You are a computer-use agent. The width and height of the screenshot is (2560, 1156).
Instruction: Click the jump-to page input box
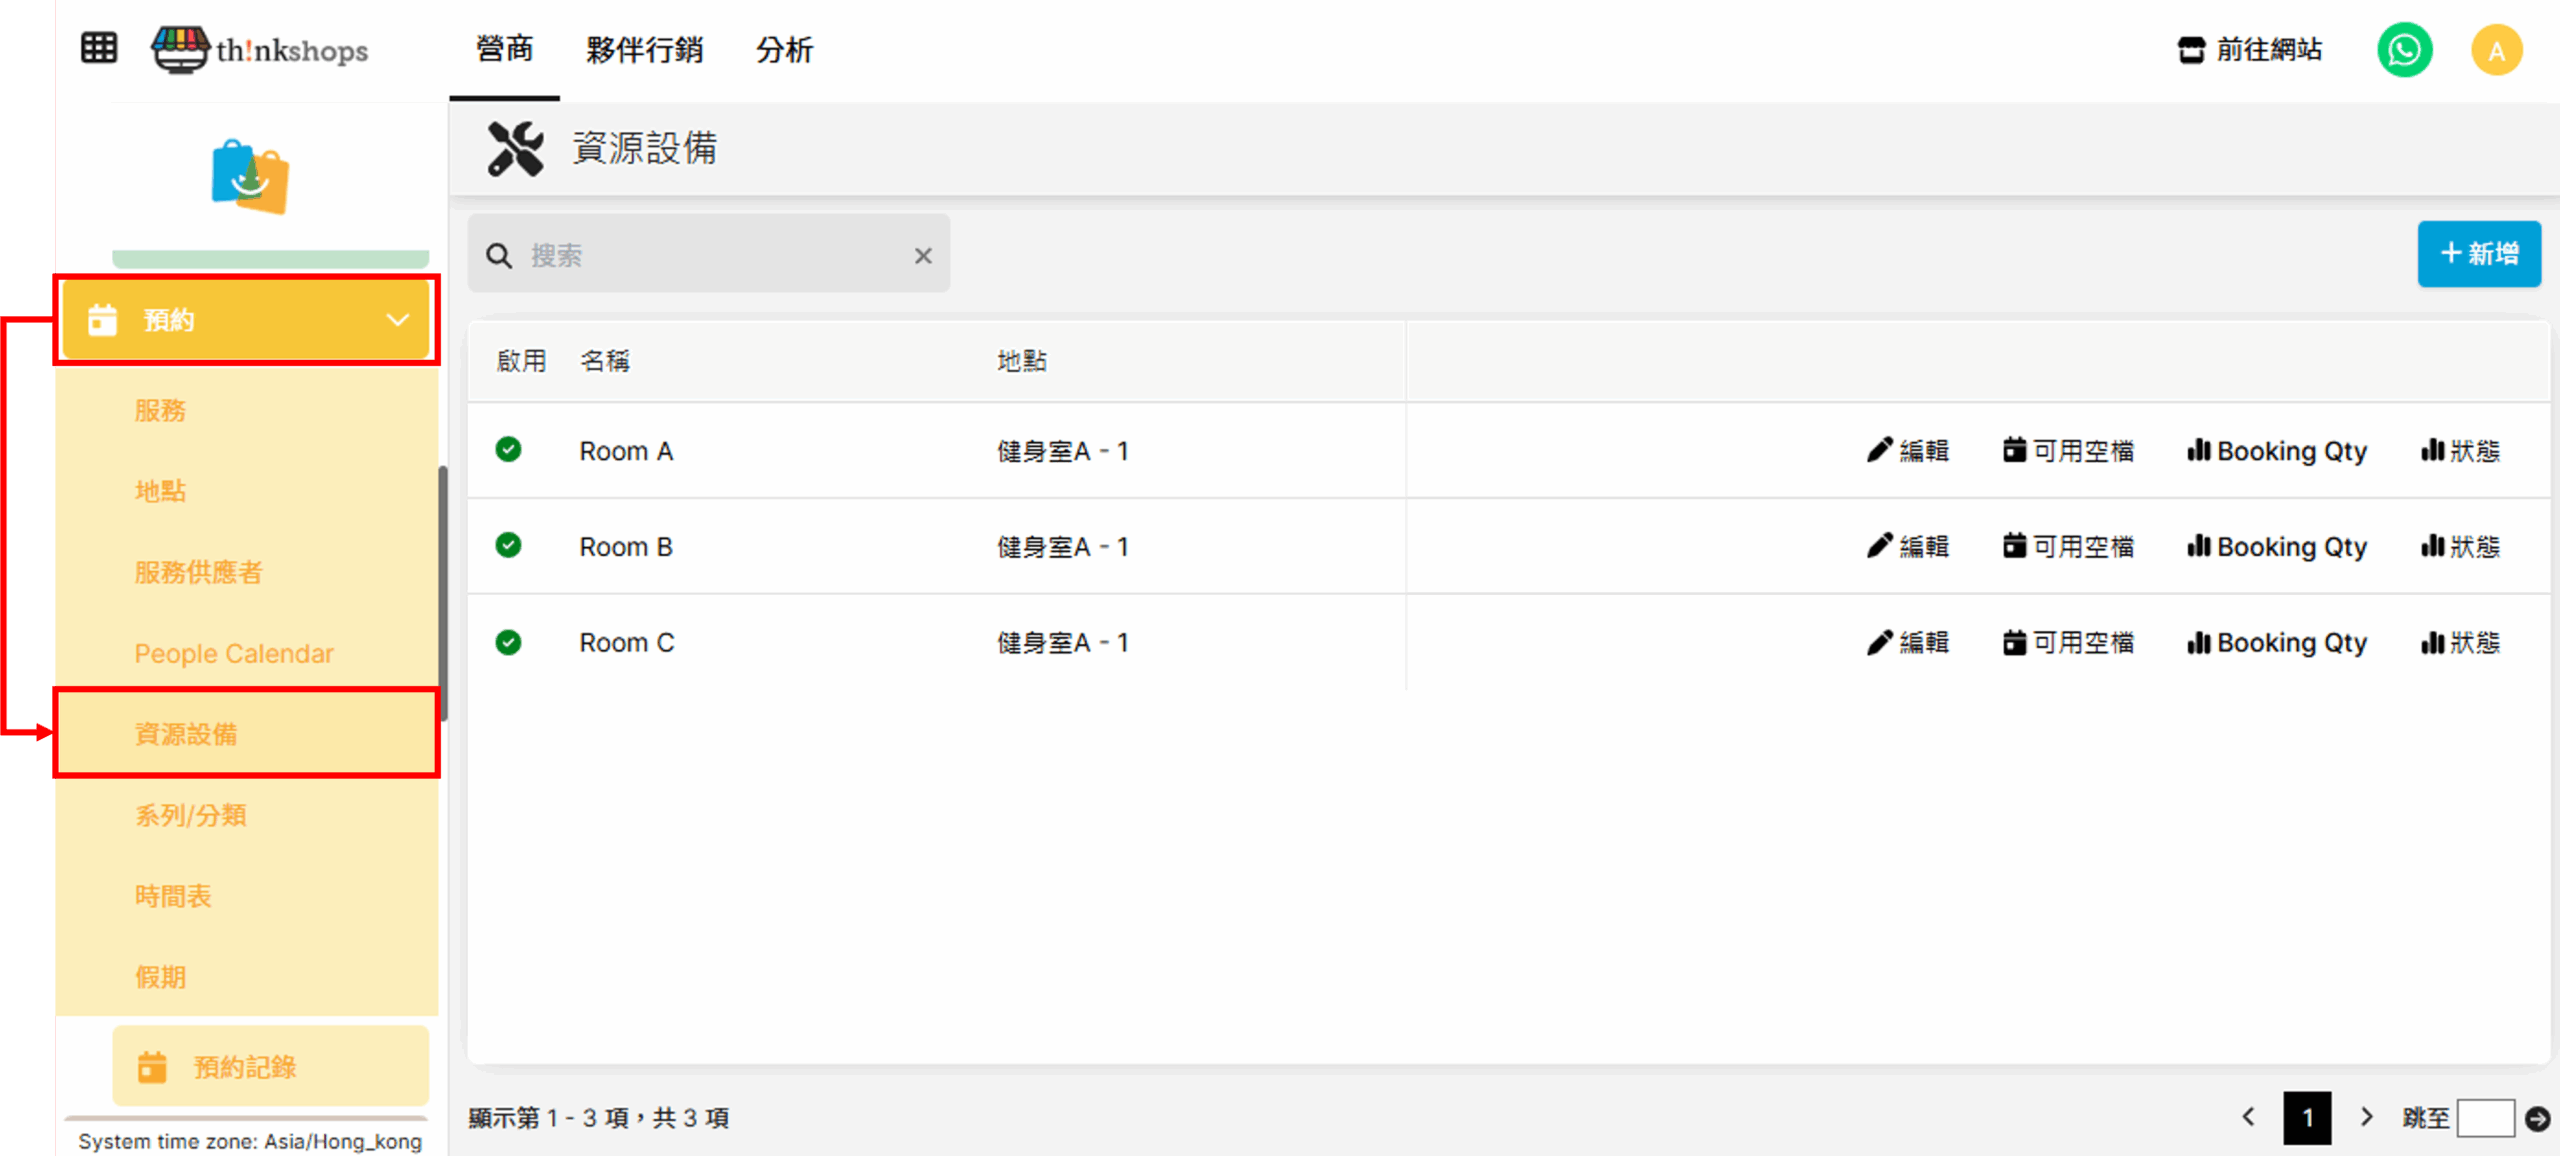[2485, 1118]
